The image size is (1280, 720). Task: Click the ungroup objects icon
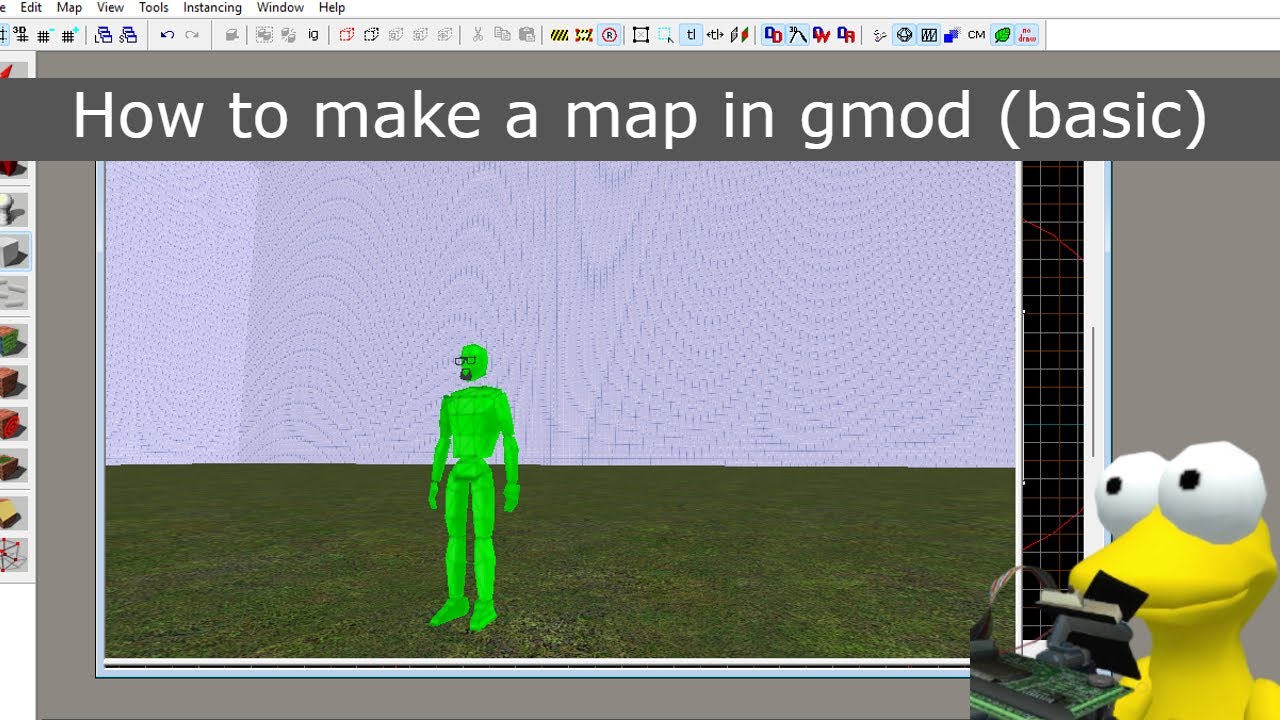click(288, 35)
